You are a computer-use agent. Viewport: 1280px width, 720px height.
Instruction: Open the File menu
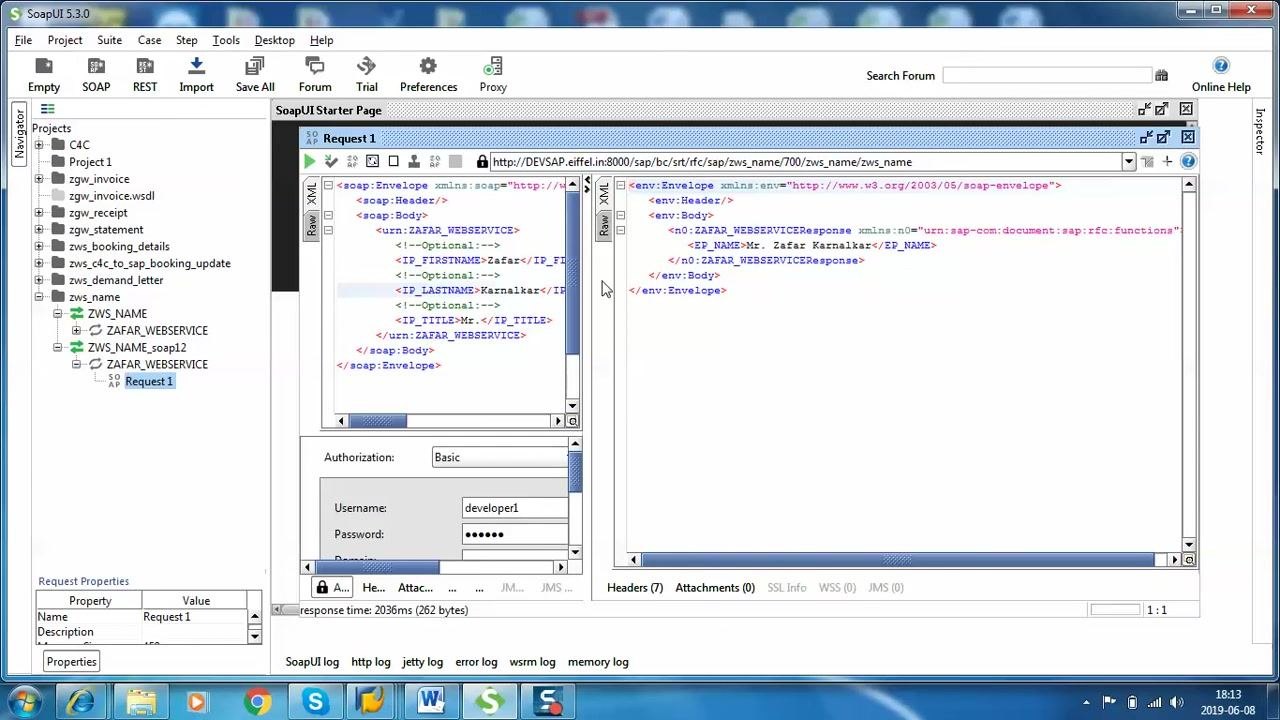click(23, 40)
